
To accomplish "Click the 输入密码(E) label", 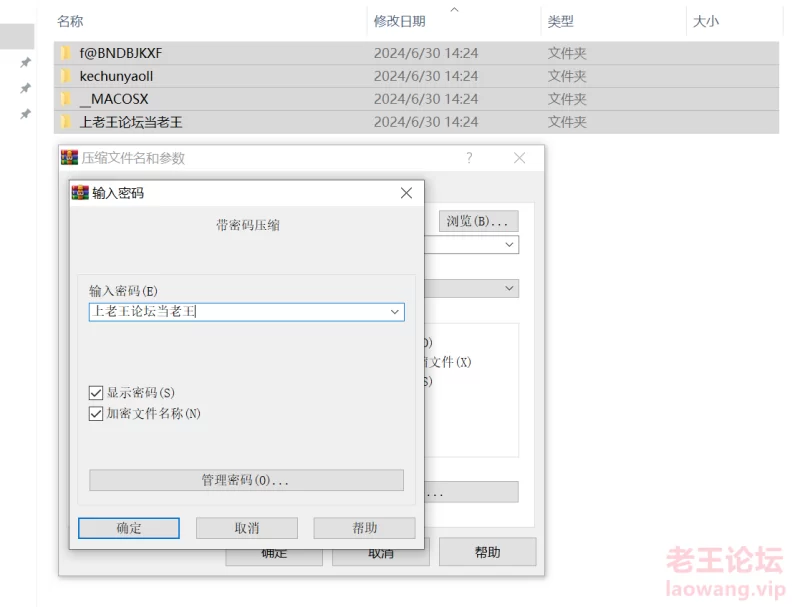I will (123, 291).
